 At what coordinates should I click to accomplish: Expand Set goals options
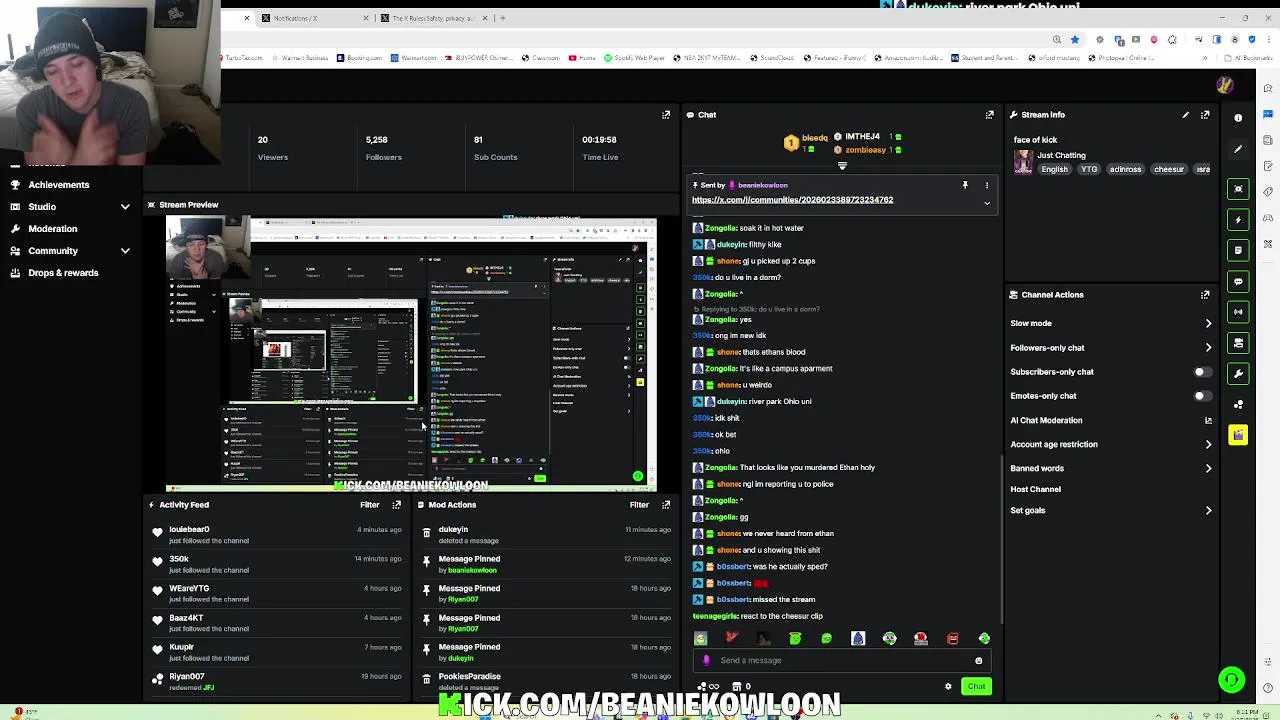coord(1208,511)
